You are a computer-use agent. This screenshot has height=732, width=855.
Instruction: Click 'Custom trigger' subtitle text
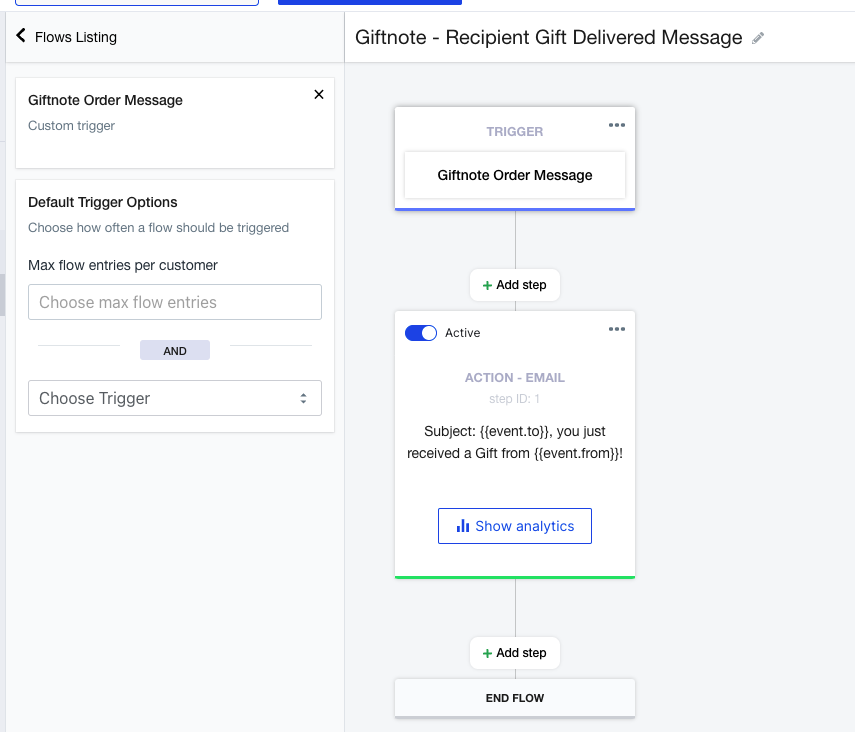[71, 125]
